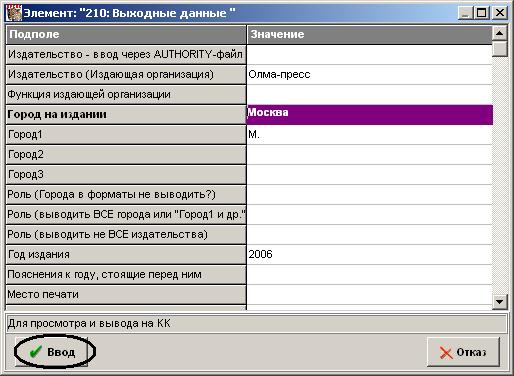
Task: Click the Значение column header
Action: (369, 34)
